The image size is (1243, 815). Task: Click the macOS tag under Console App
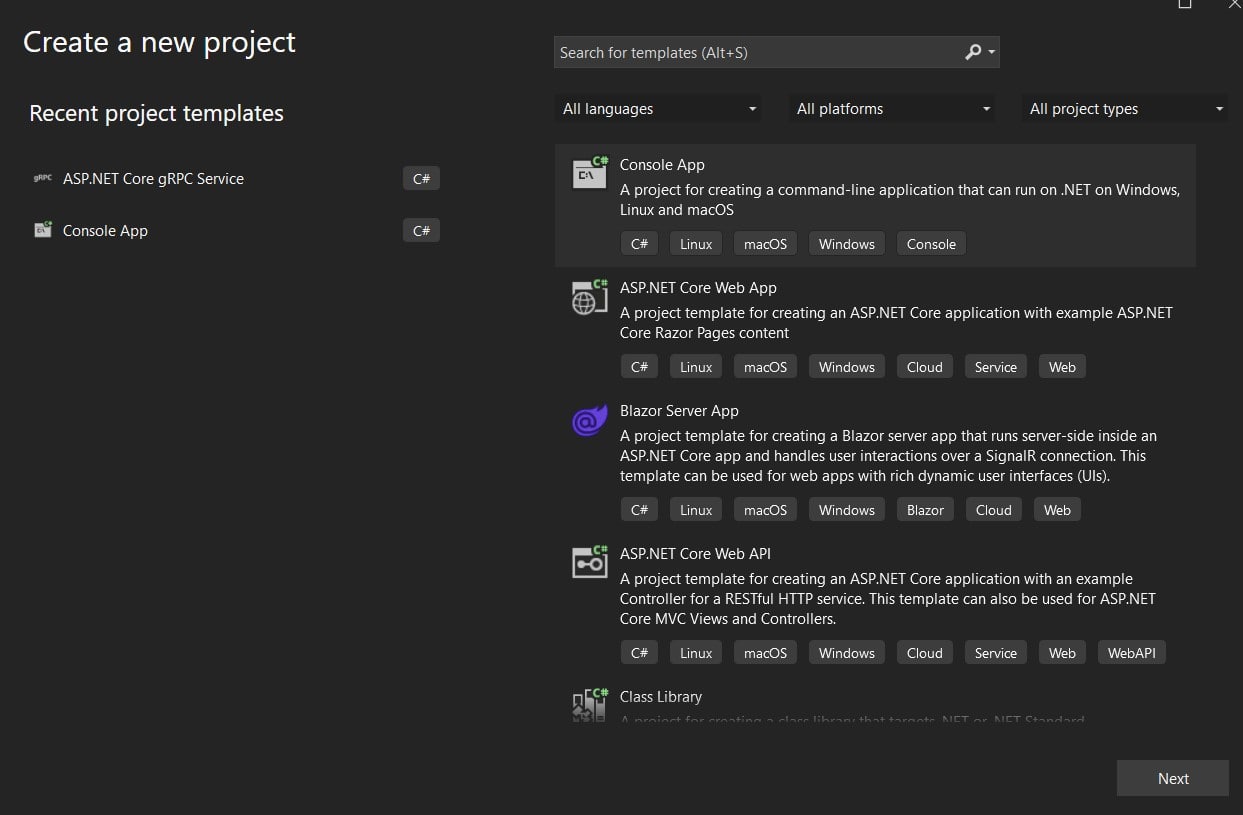(765, 244)
